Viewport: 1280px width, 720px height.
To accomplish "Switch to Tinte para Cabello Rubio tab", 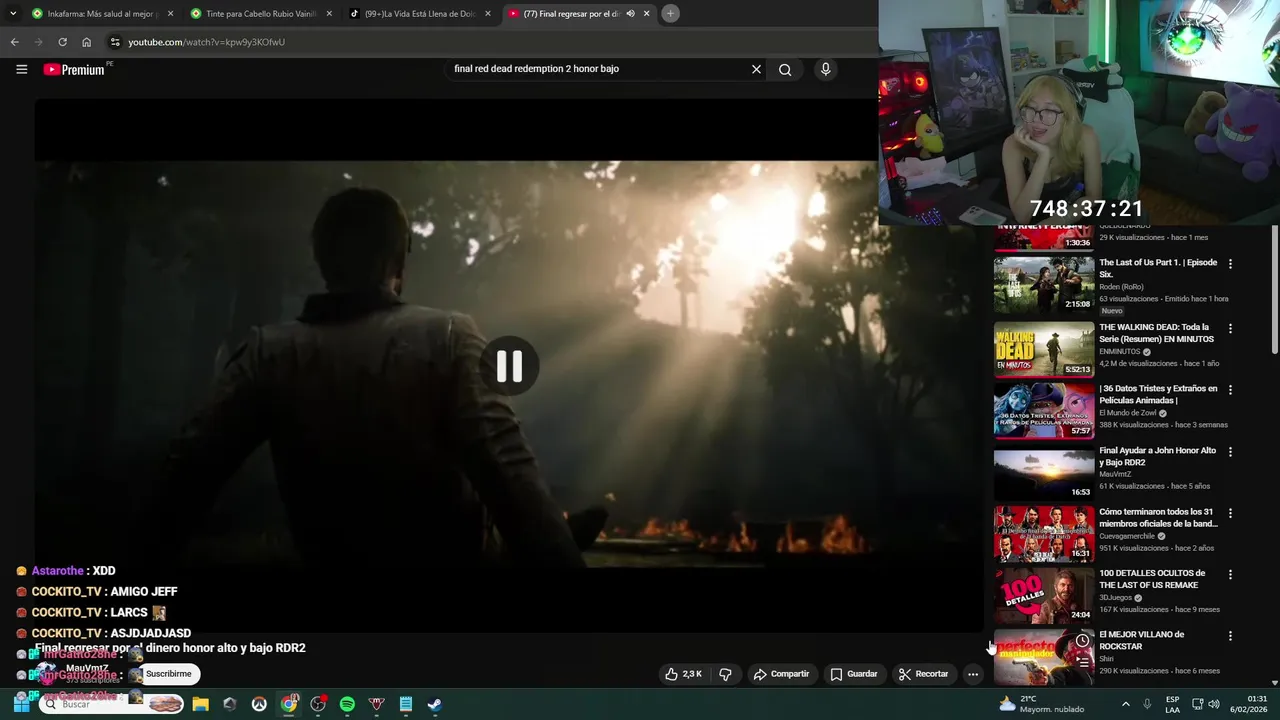I will pos(260,14).
